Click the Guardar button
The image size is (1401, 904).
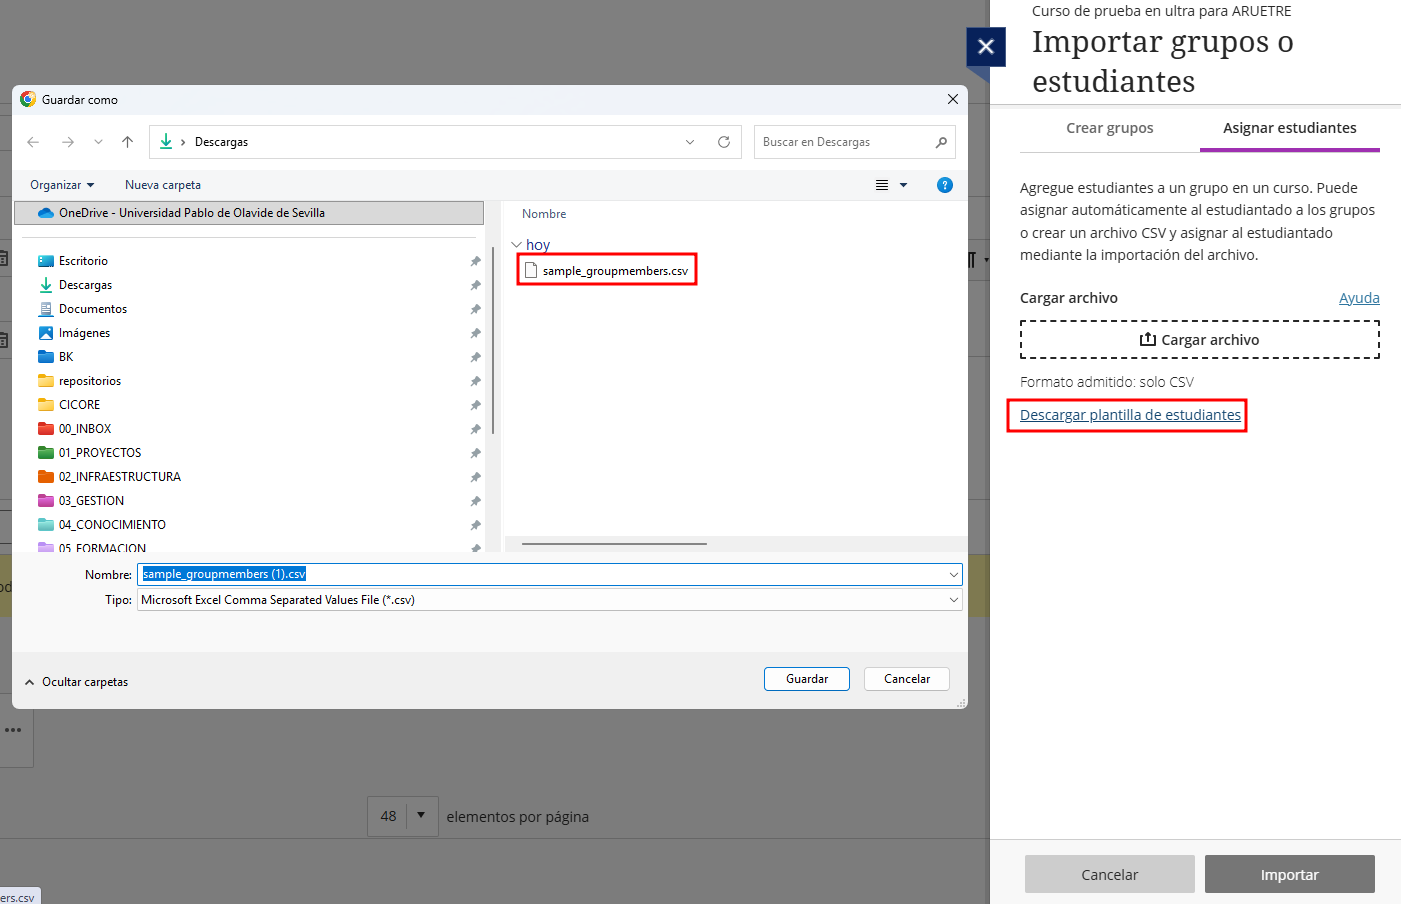(x=806, y=679)
